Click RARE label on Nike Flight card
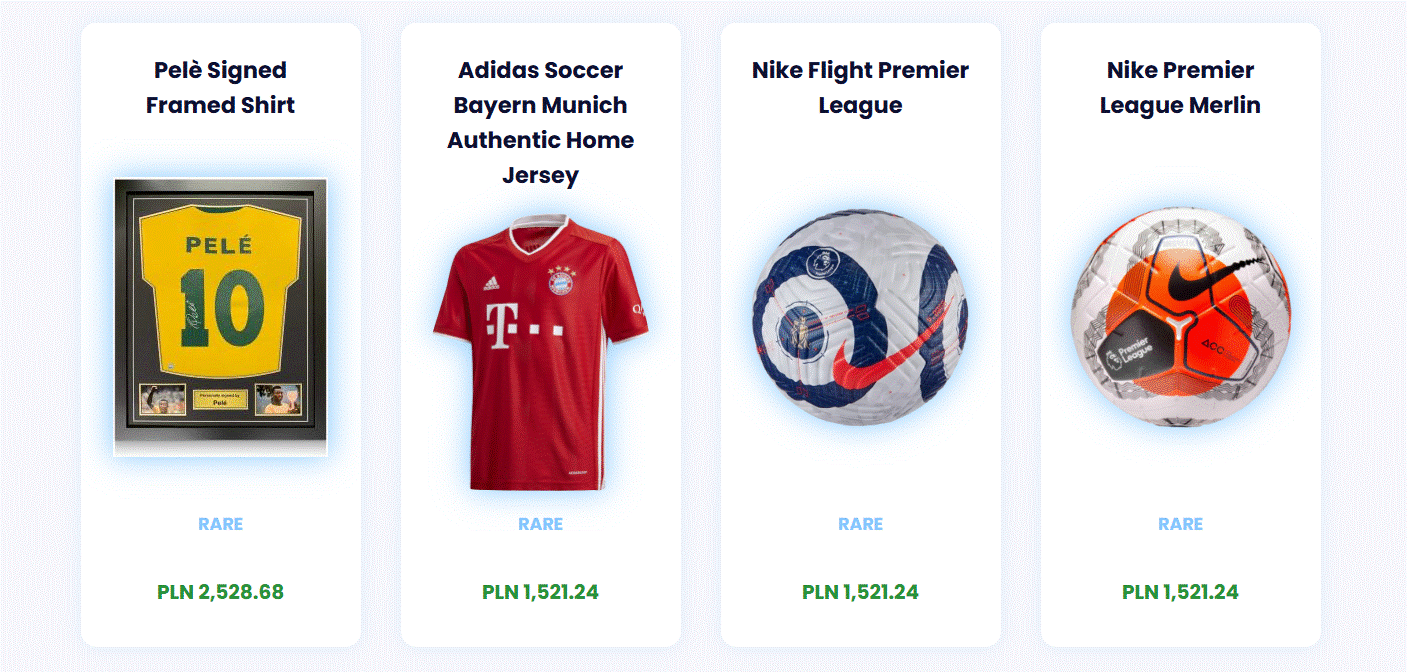 pyautogui.click(x=860, y=524)
